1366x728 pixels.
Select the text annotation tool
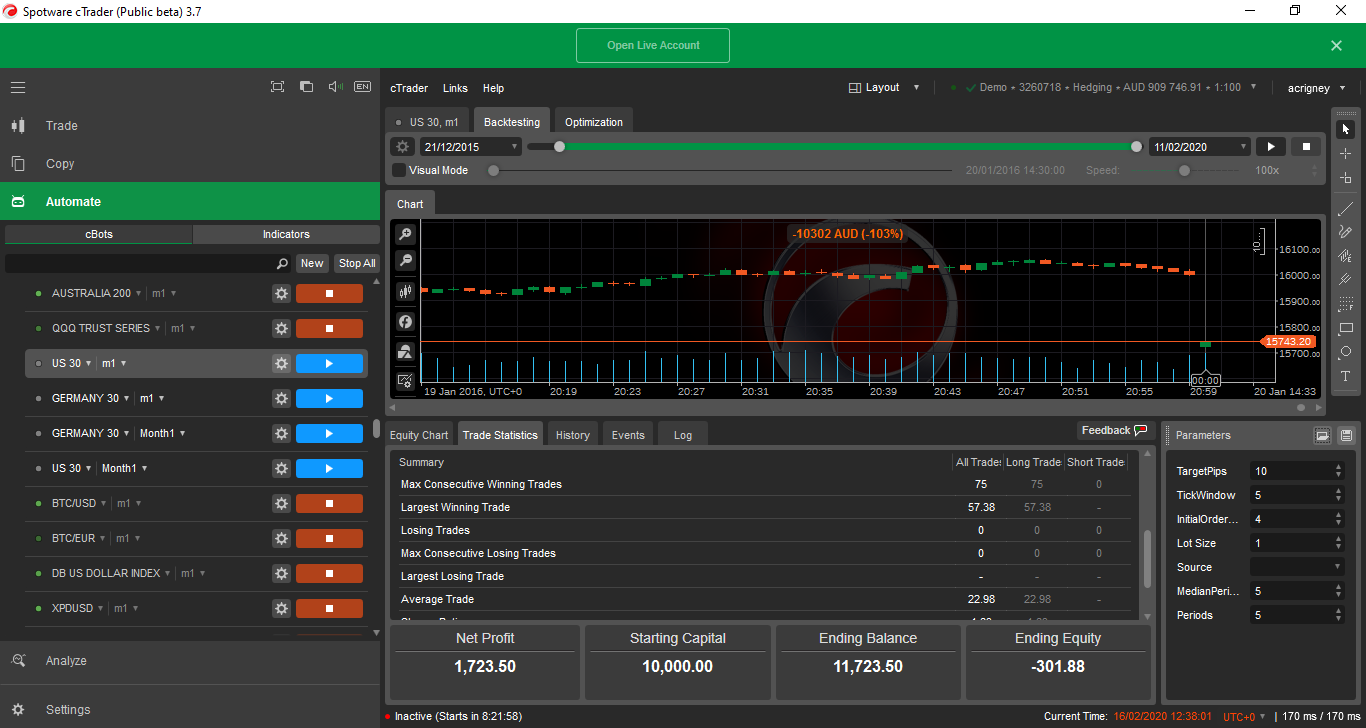click(1346, 376)
